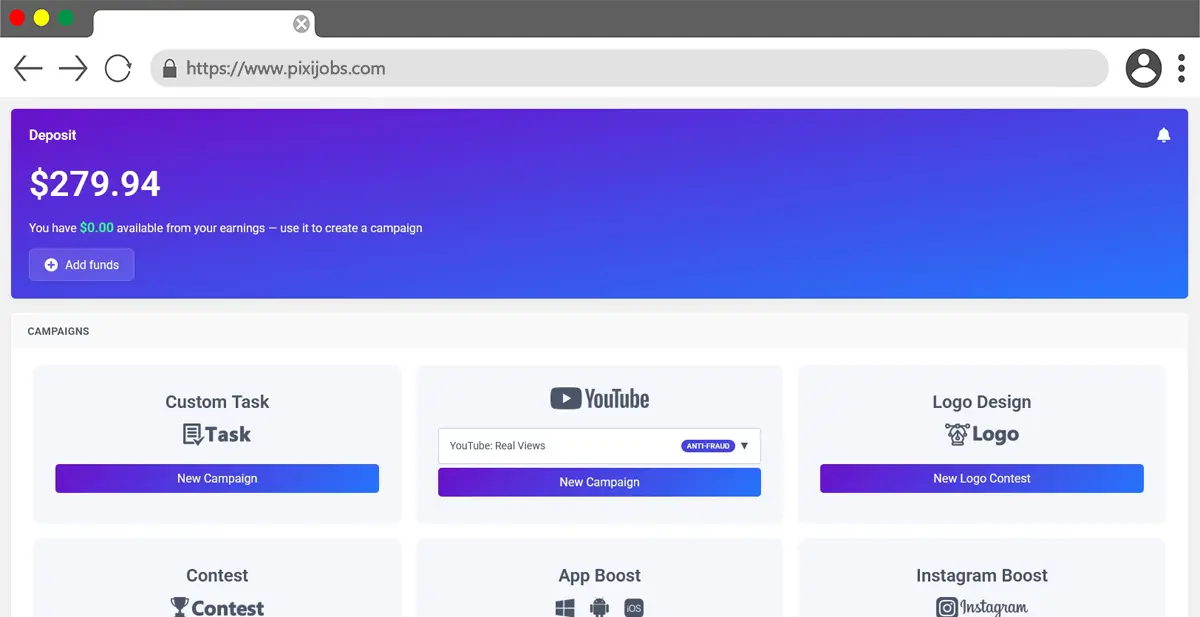
Task: Click the Task logo under Custom Task
Action: 217,434
